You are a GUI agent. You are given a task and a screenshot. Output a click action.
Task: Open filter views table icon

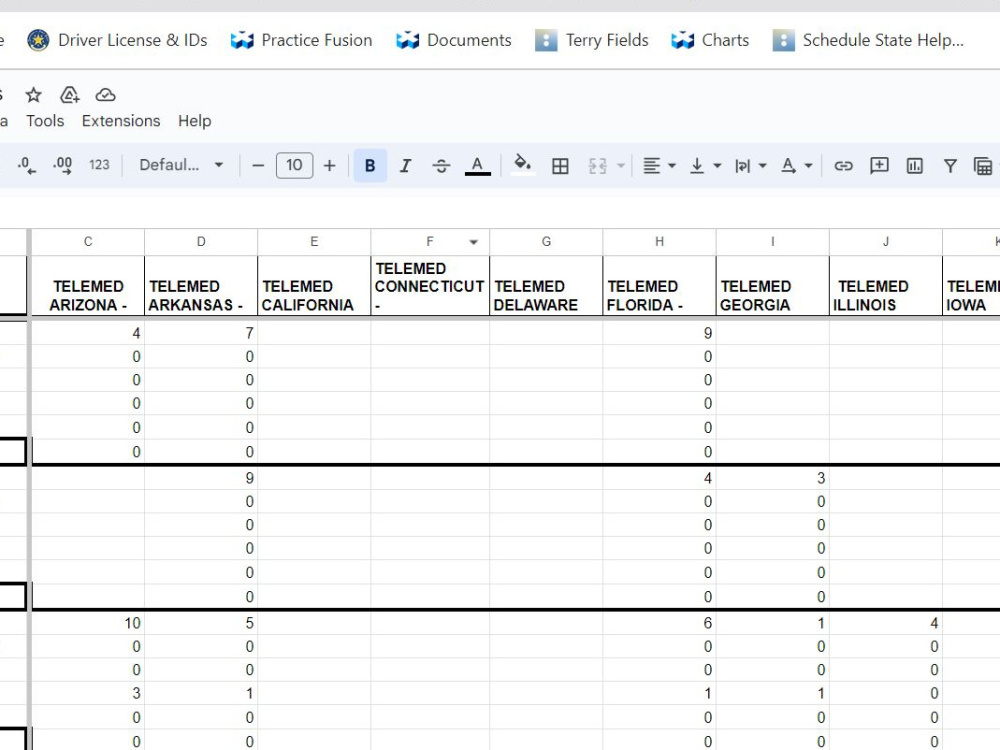tap(983, 166)
